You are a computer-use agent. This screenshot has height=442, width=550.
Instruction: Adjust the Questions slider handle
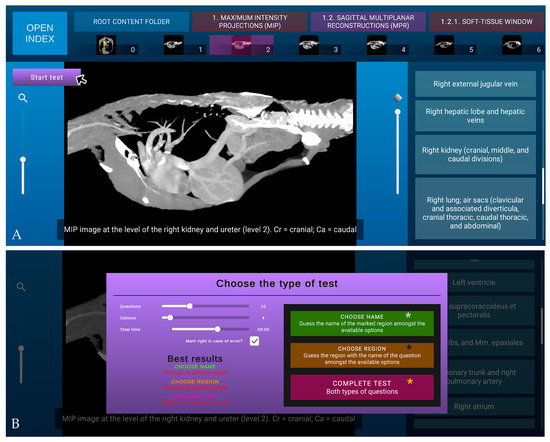coord(189,306)
